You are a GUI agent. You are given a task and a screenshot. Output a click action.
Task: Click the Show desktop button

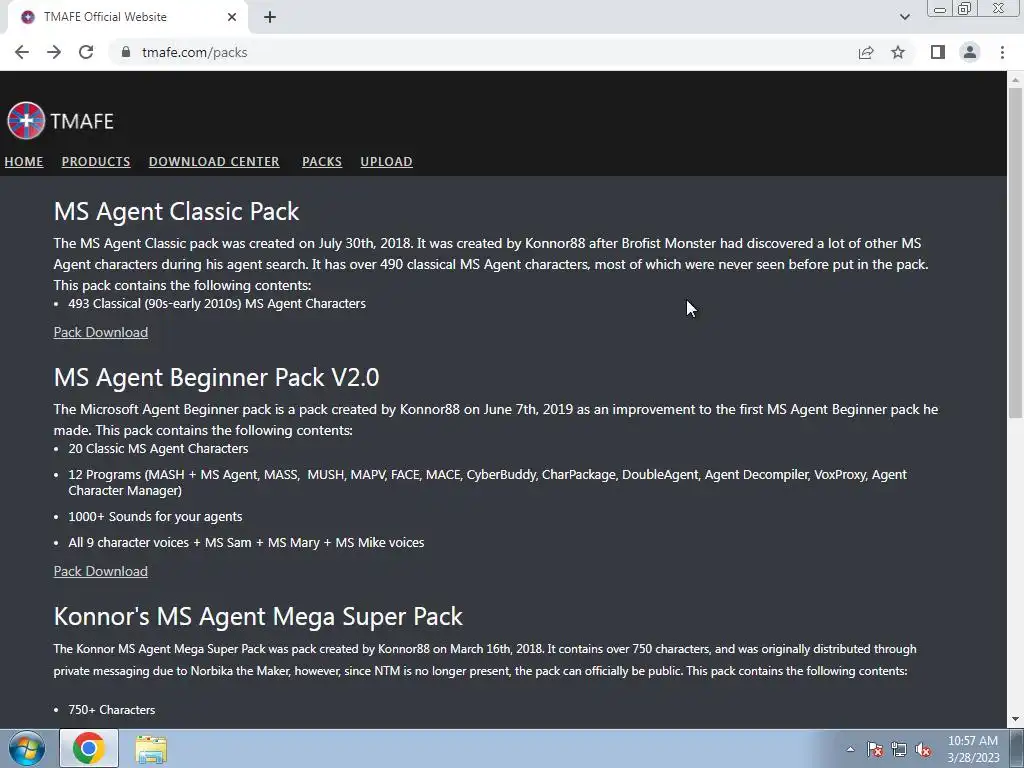tap(1017, 748)
